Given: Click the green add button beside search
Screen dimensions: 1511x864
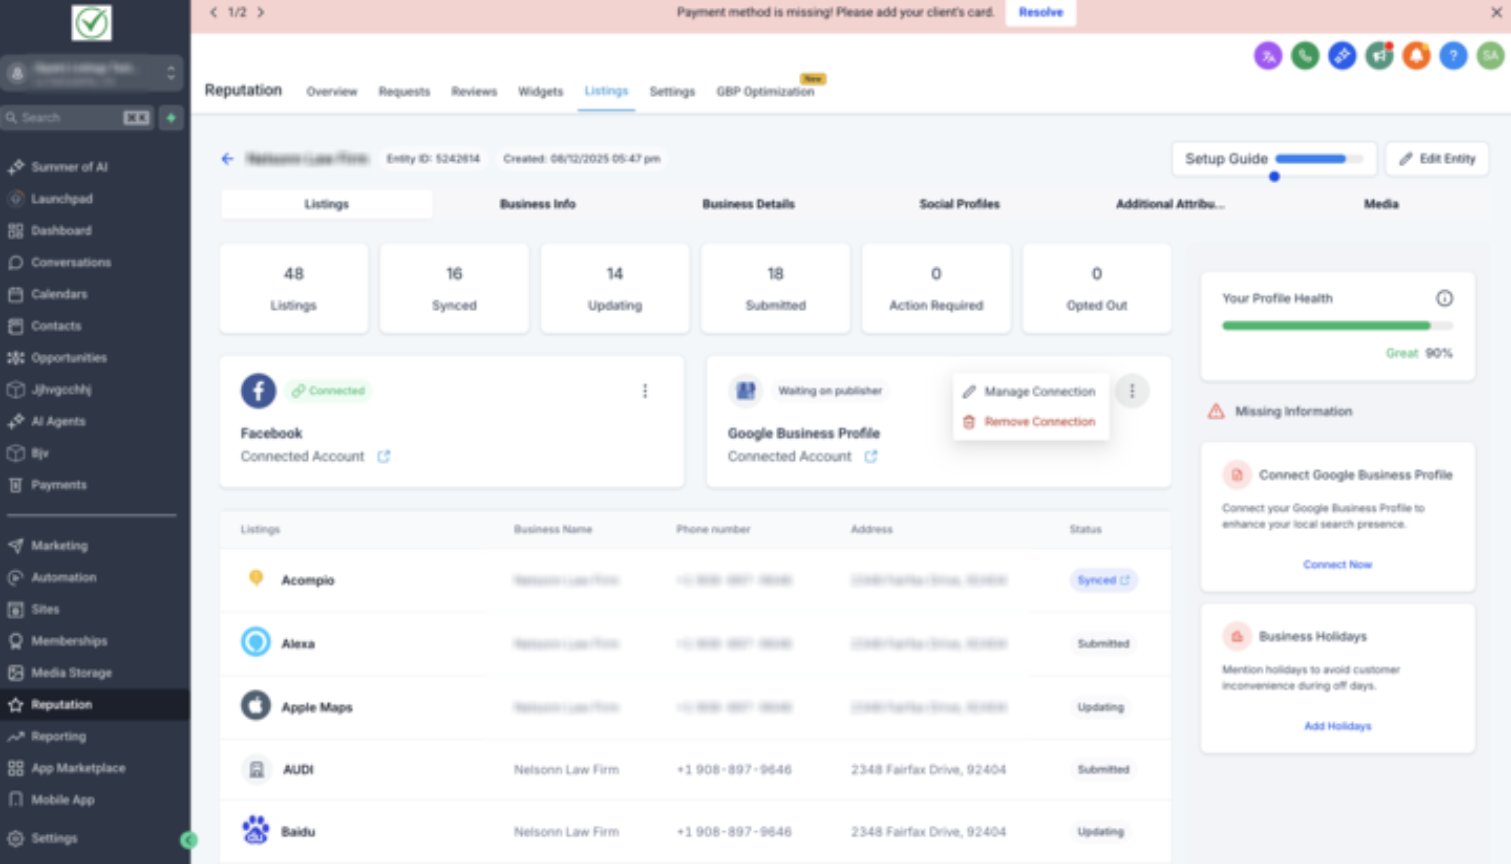Looking at the screenshot, I should (171, 118).
